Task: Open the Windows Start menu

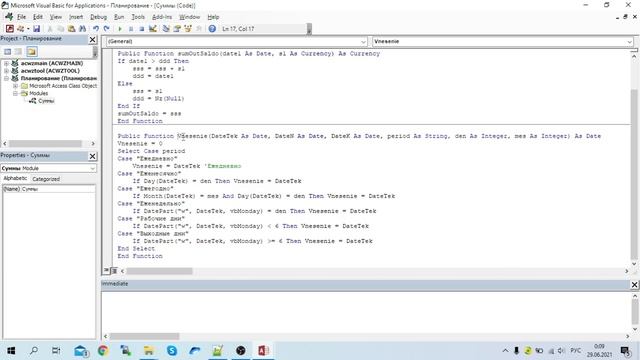Action: pyautogui.click(x=11, y=351)
